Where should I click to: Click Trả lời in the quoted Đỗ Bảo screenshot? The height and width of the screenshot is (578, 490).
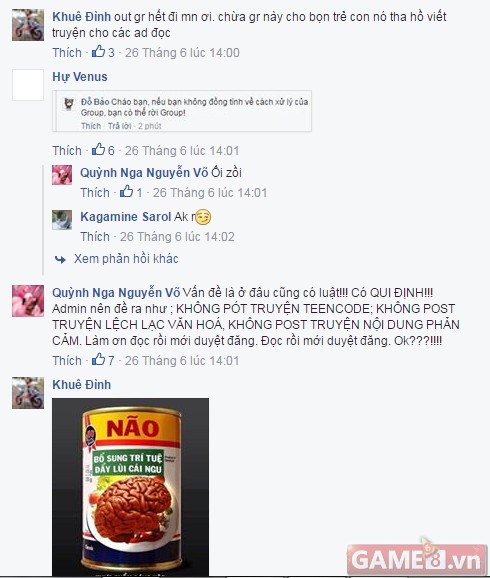click(119, 126)
